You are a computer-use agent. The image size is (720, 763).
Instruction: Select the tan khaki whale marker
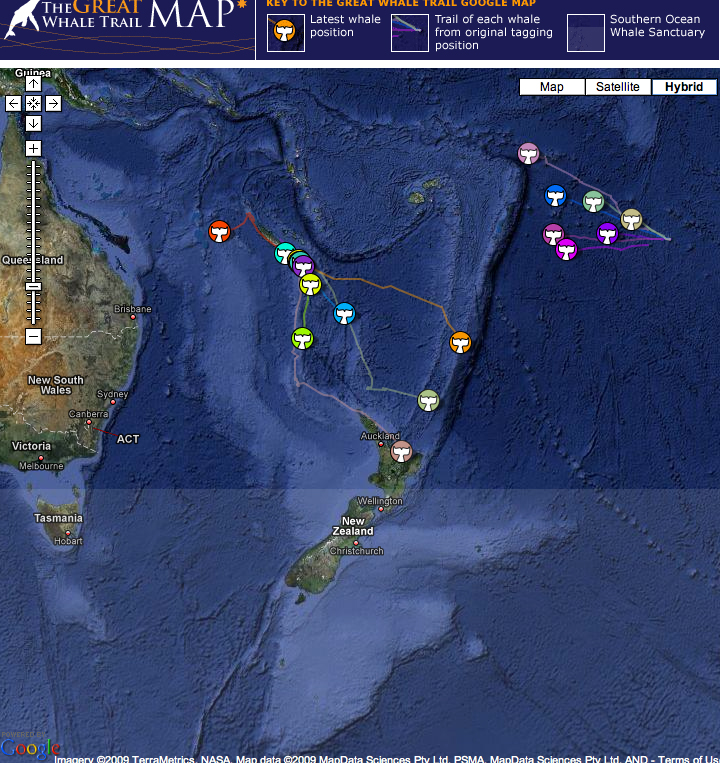[x=631, y=220]
